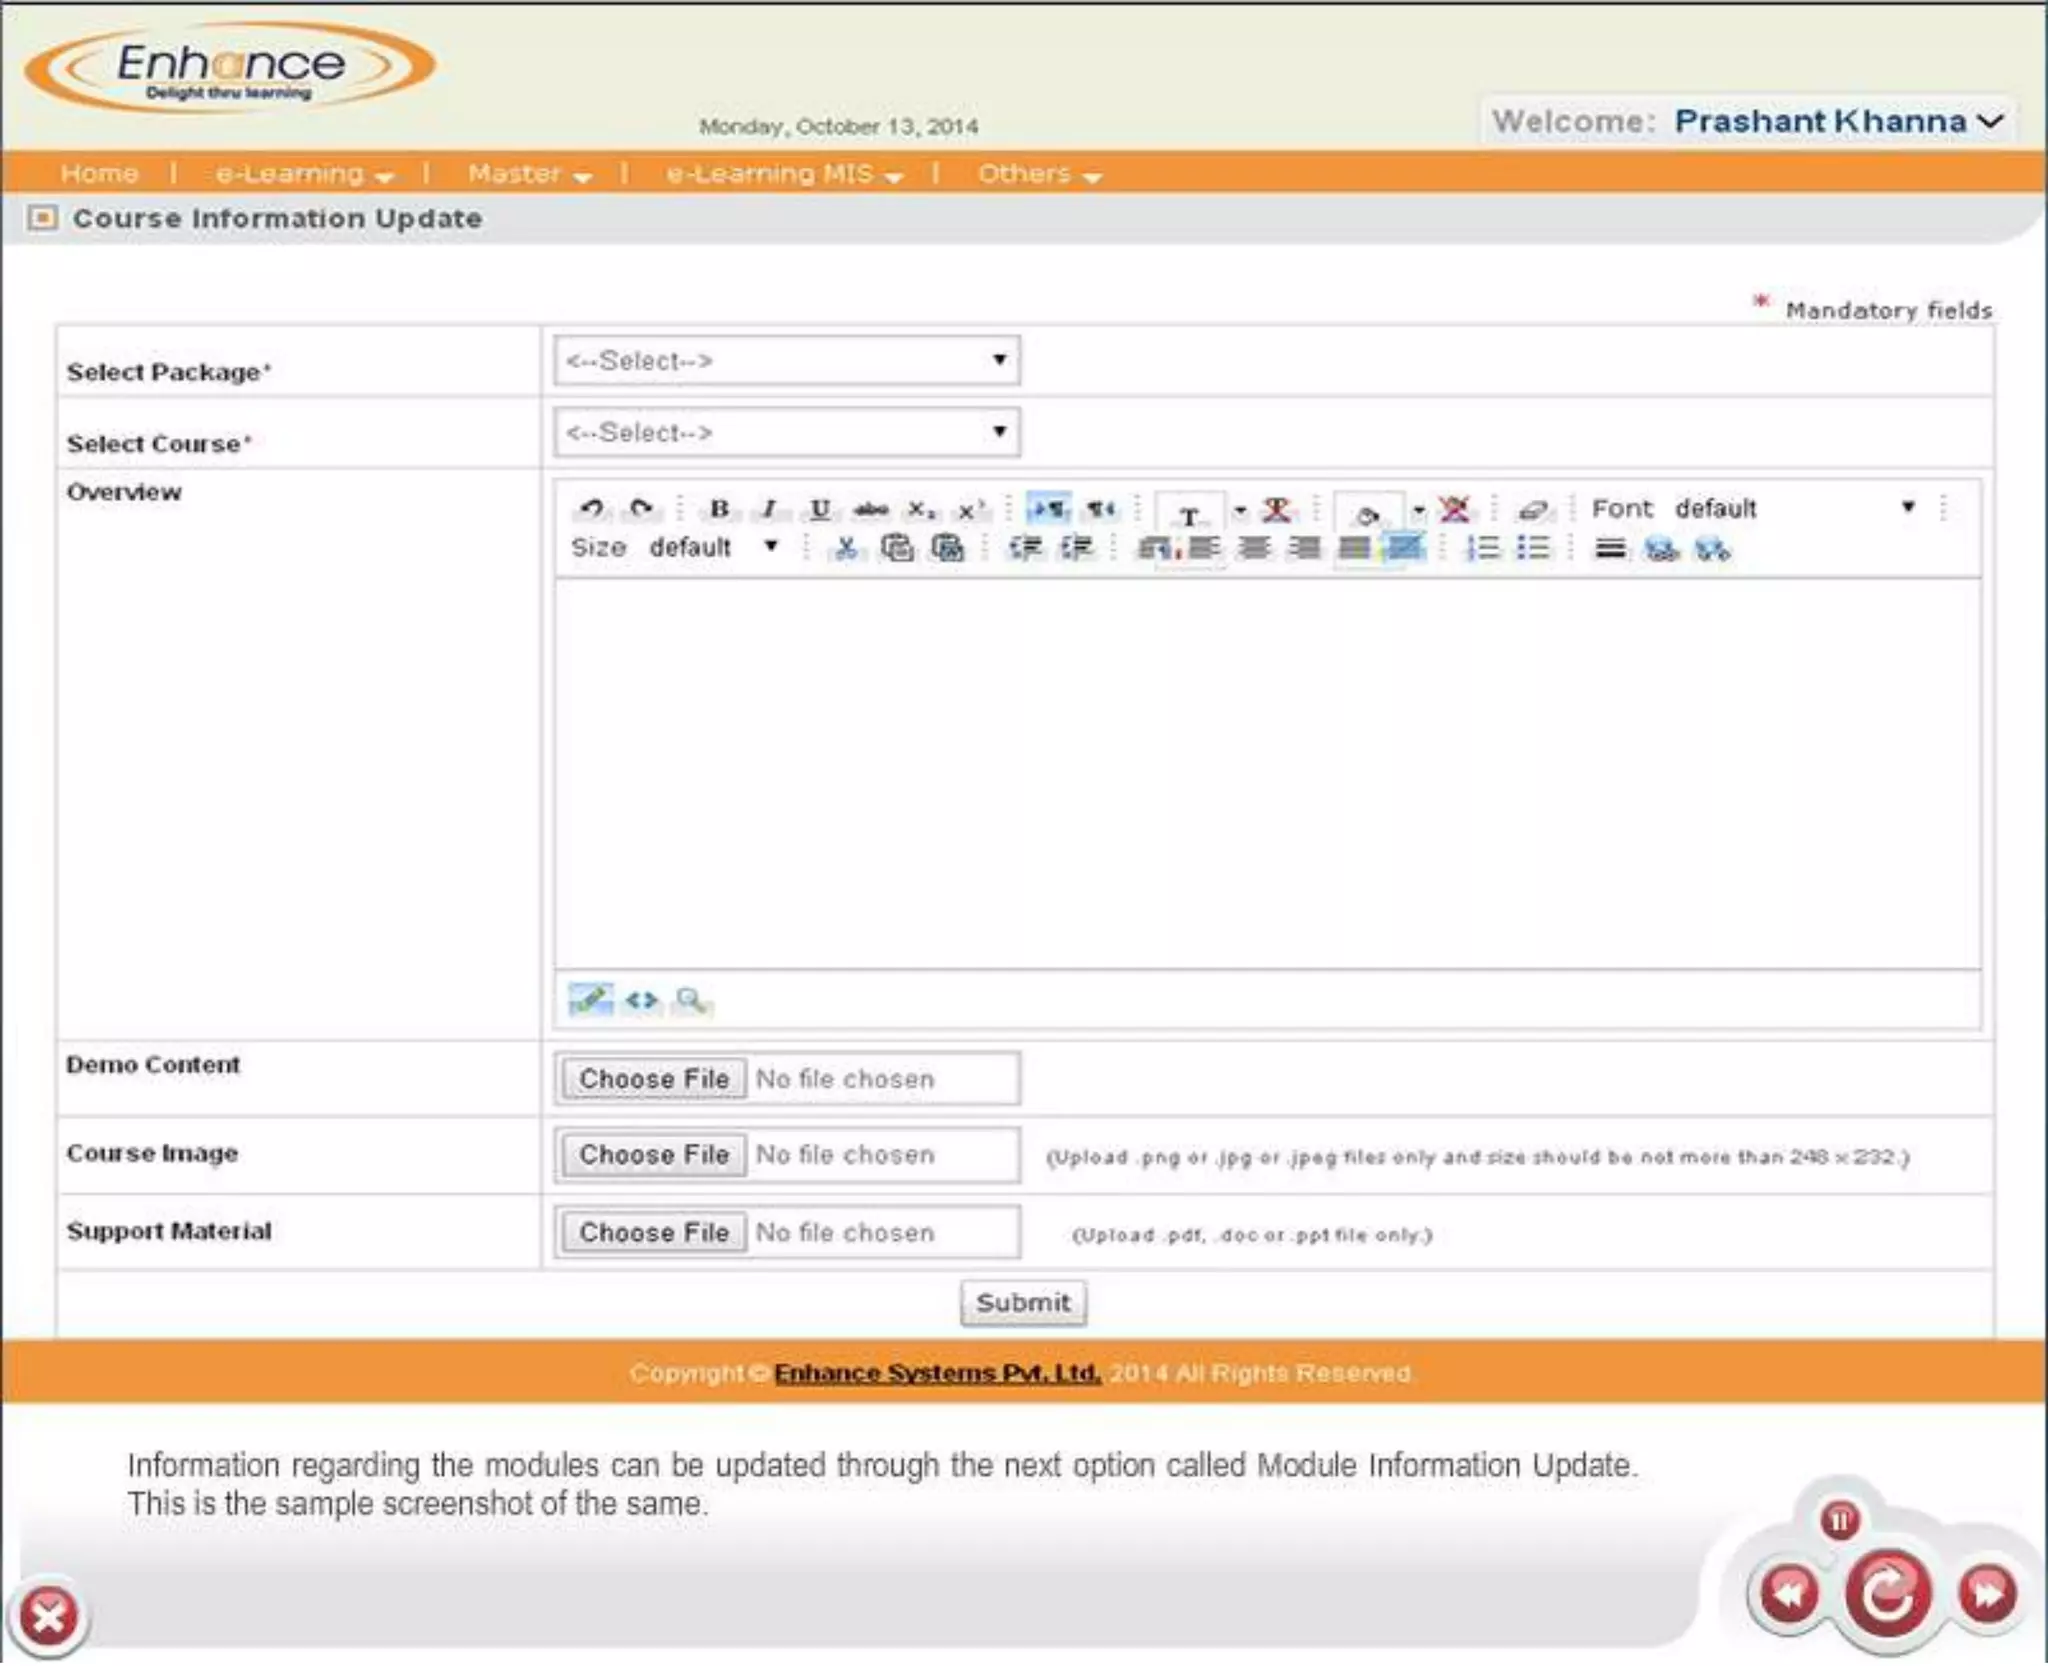Choose File for Course Image
This screenshot has width=2048, height=1666.
pyautogui.click(x=654, y=1154)
